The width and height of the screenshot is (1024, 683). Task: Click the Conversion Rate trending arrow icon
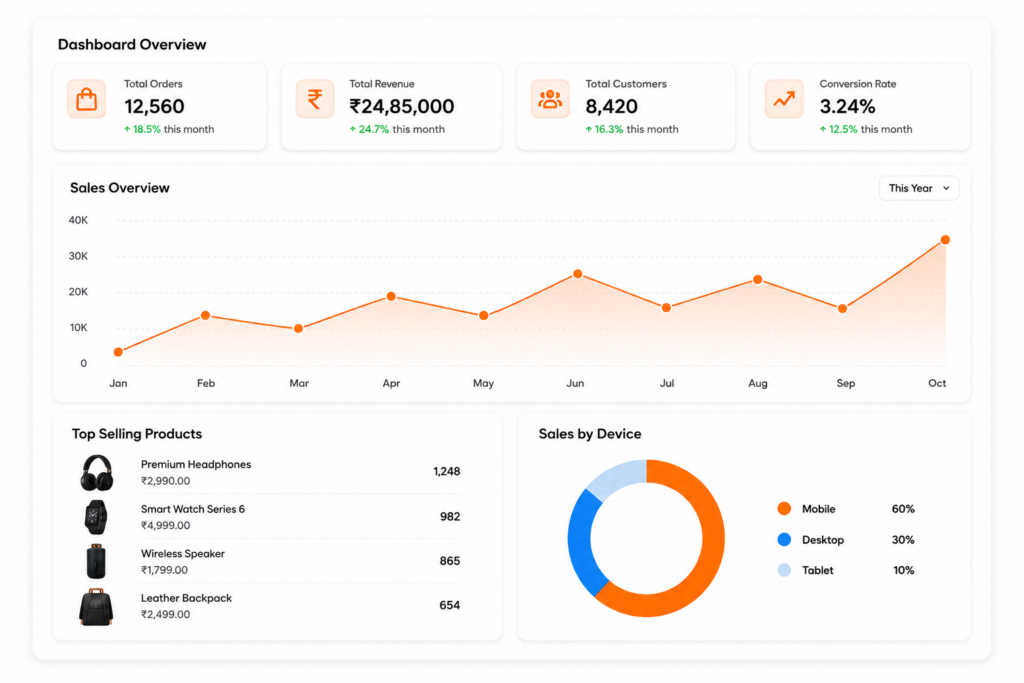[784, 99]
